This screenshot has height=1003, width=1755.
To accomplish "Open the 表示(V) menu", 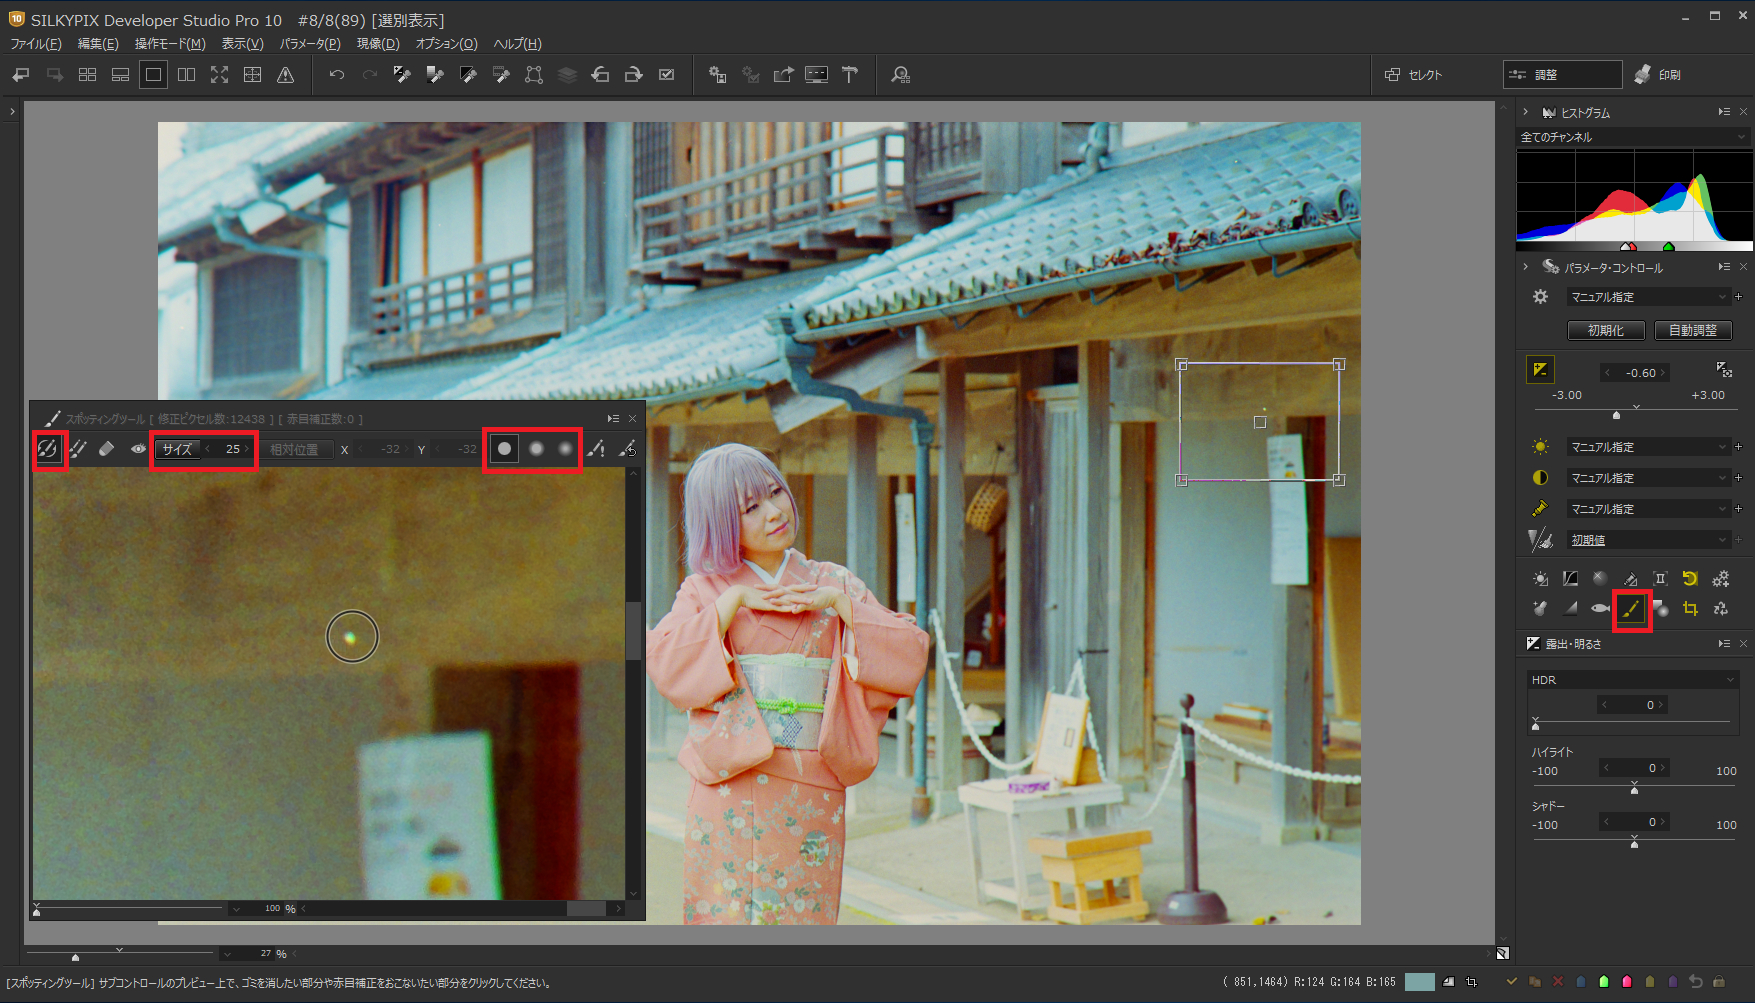I will (x=242, y=44).
